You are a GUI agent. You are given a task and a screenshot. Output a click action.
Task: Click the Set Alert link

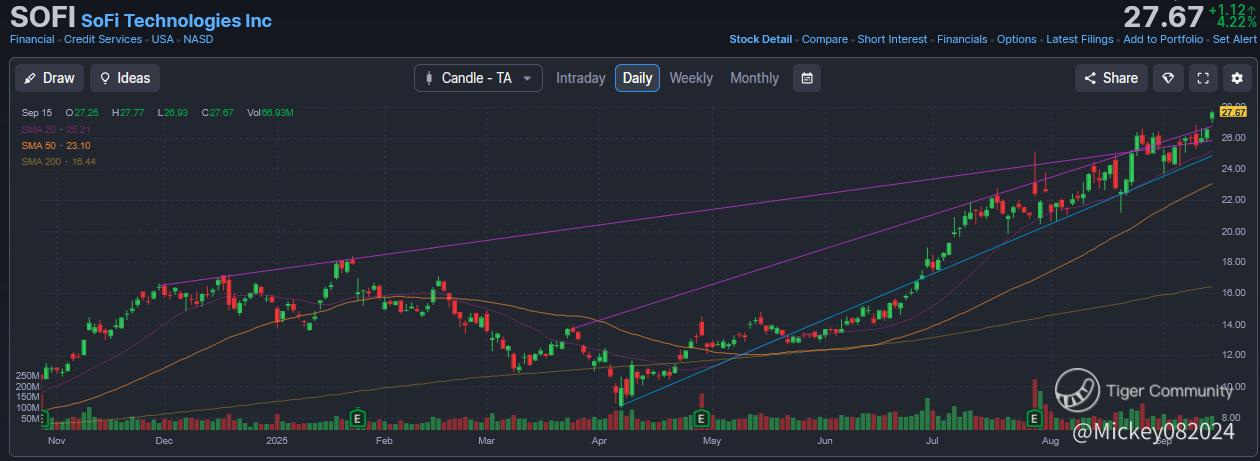[x=1235, y=40]
